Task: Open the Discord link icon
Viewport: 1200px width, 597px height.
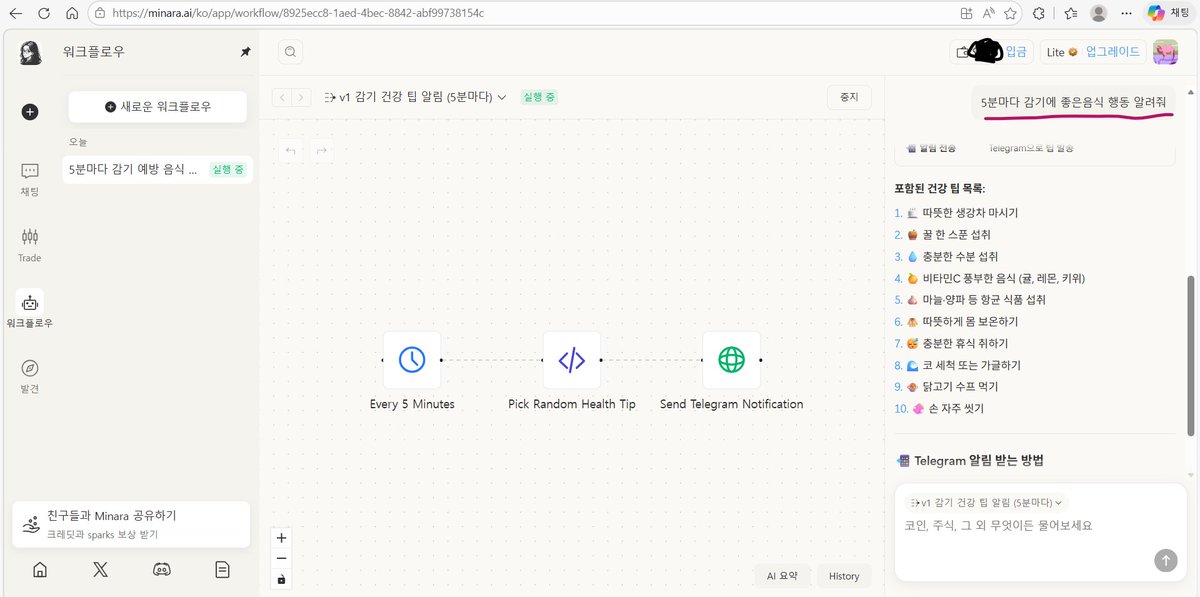Action: click(162, 569)
